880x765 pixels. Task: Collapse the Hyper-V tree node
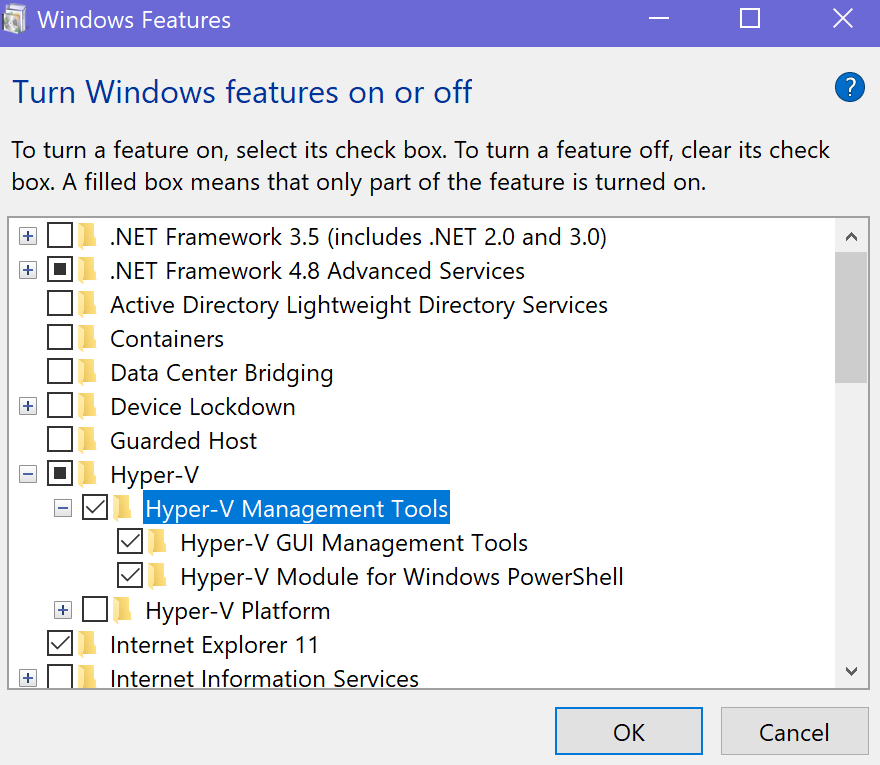click(28, 474)
